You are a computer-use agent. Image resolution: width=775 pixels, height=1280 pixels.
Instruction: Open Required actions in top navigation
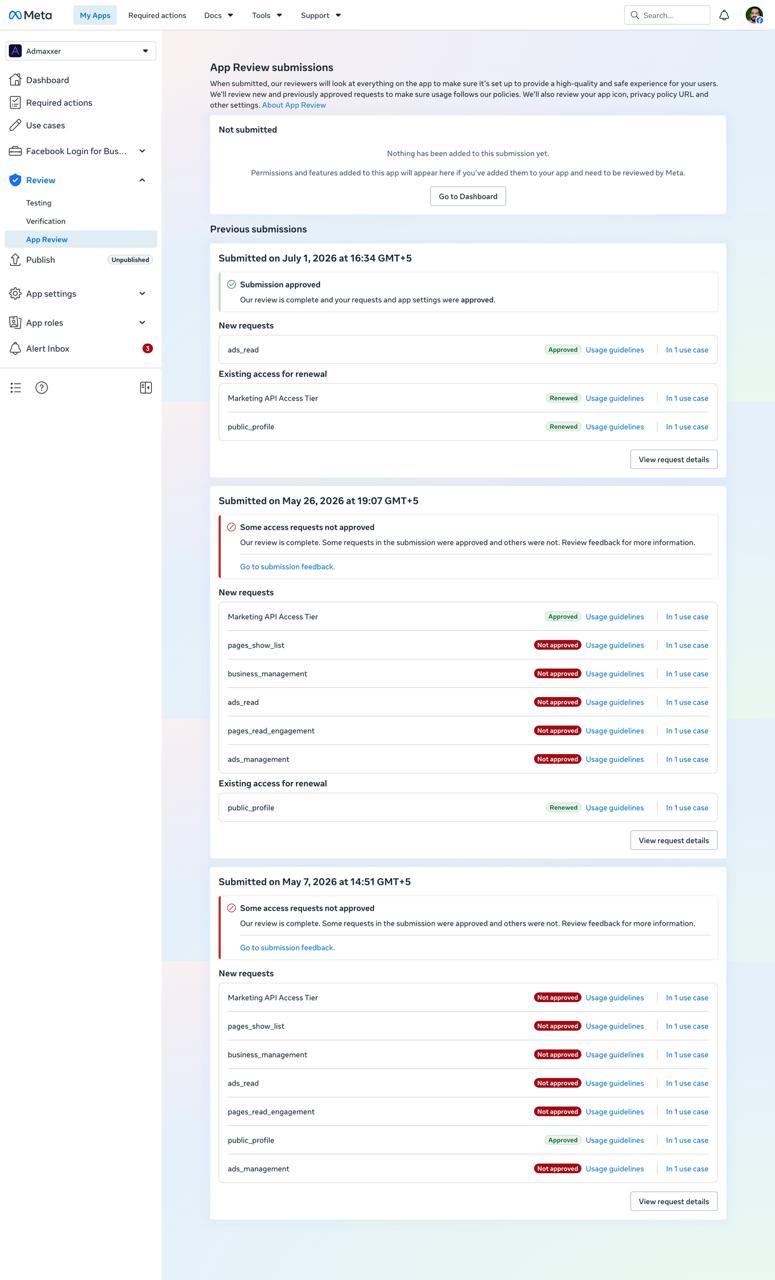[x=157, y=15]
